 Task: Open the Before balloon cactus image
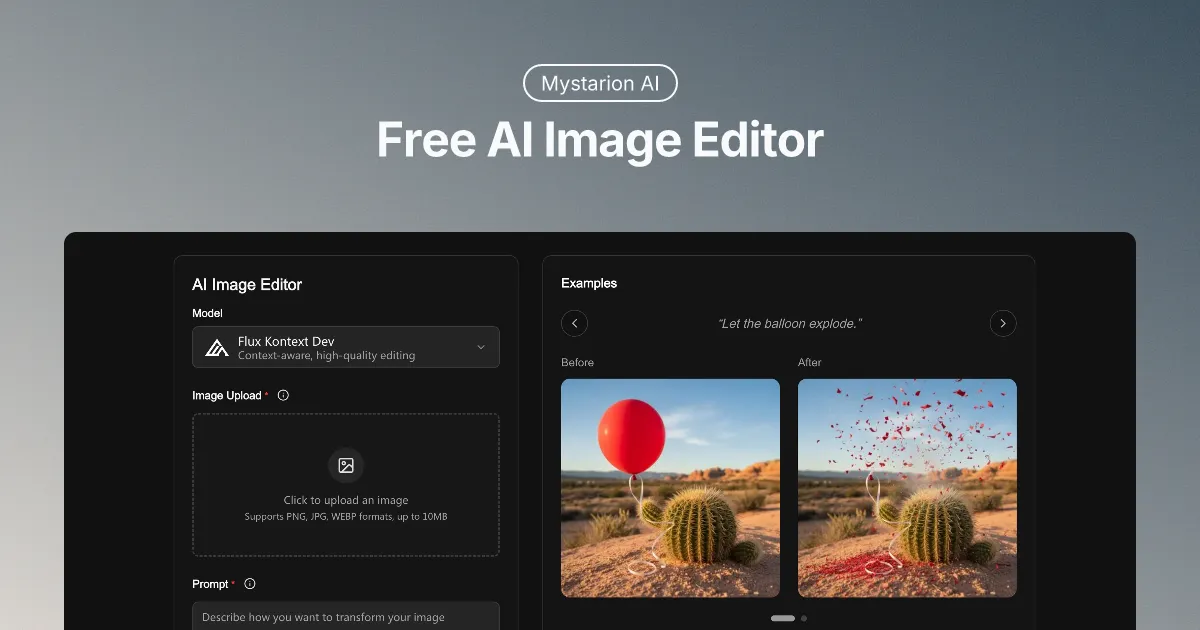(670, 488)
